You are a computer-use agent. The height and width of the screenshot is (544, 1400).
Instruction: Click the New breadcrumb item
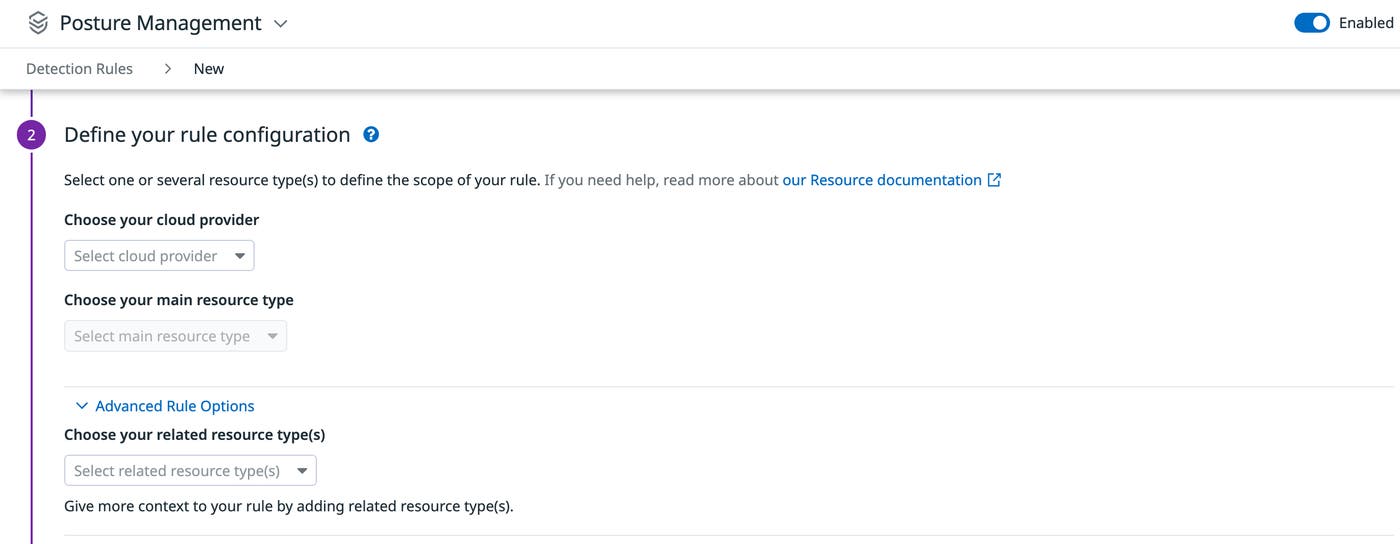click(x=209, y=69)
